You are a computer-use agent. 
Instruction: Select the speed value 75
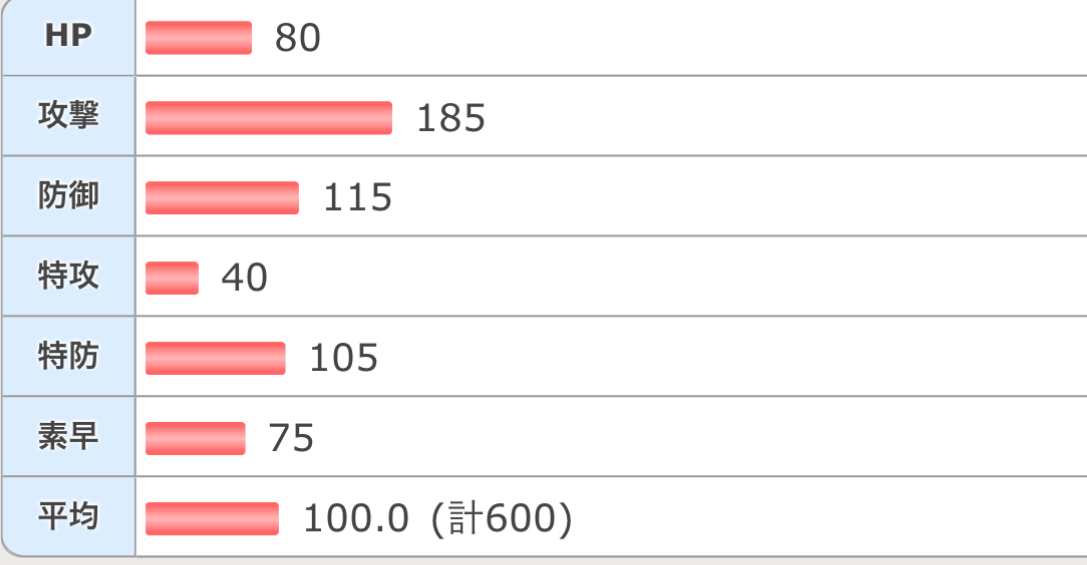point(291,438)
